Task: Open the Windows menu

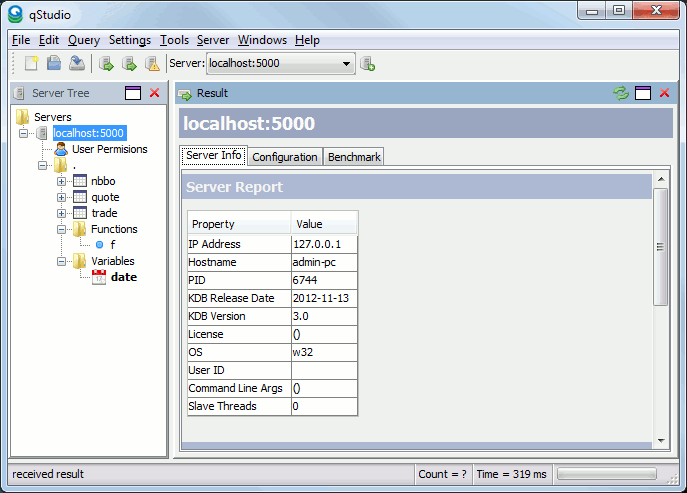Action: coord(262,40)
